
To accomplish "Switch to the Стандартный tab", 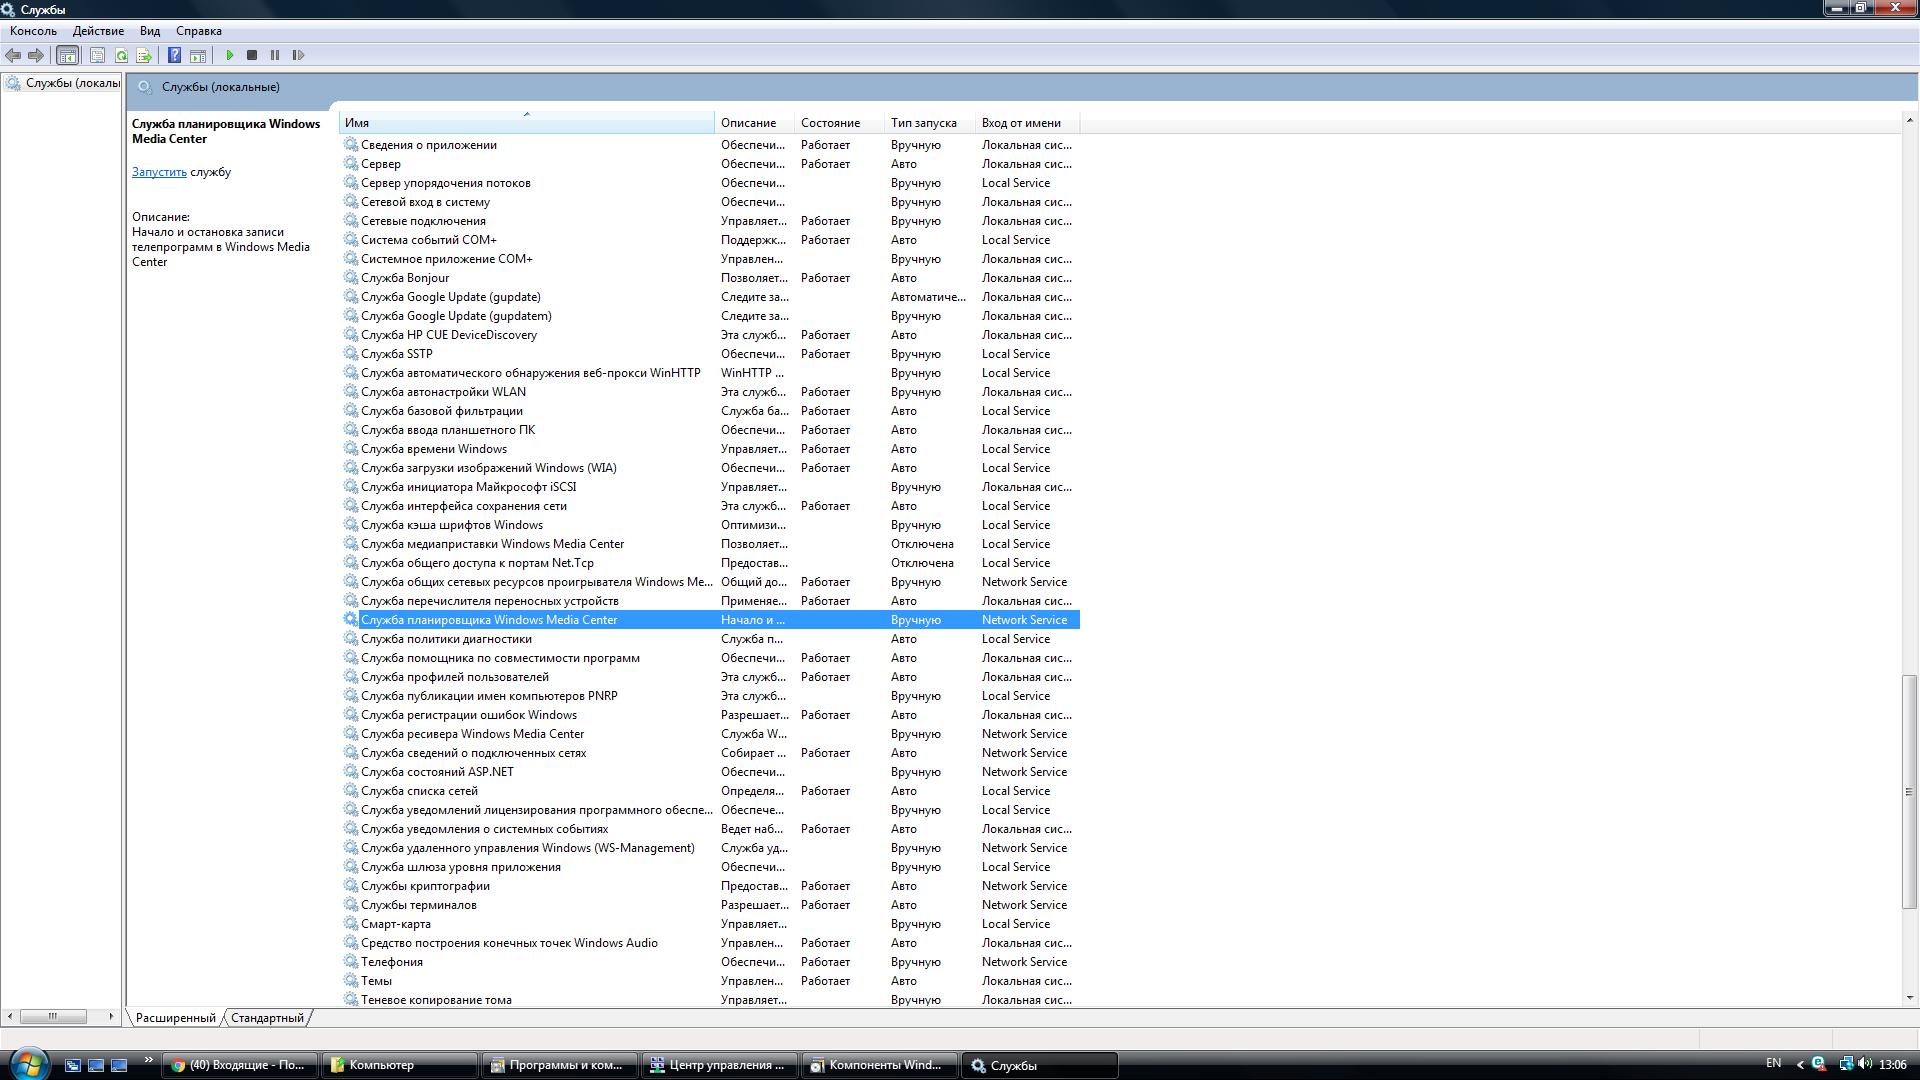I will (266, 1018).
